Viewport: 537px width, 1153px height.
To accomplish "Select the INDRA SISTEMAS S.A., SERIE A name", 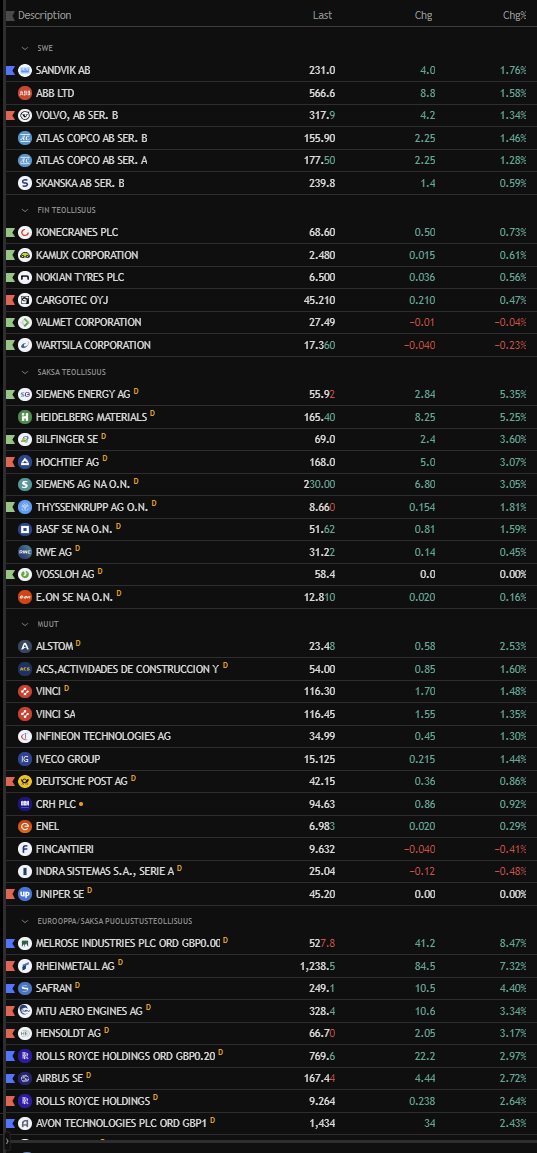I will pyautogui.click(x=104, y=871).
